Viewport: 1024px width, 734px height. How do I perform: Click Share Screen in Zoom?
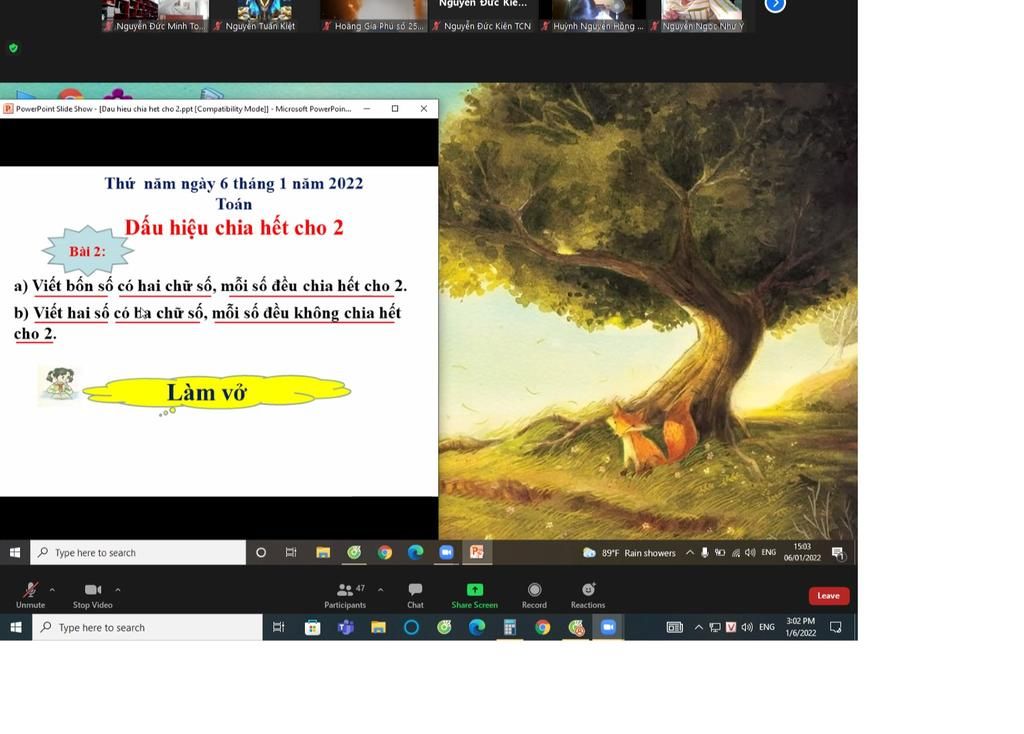tap(475, 594)
